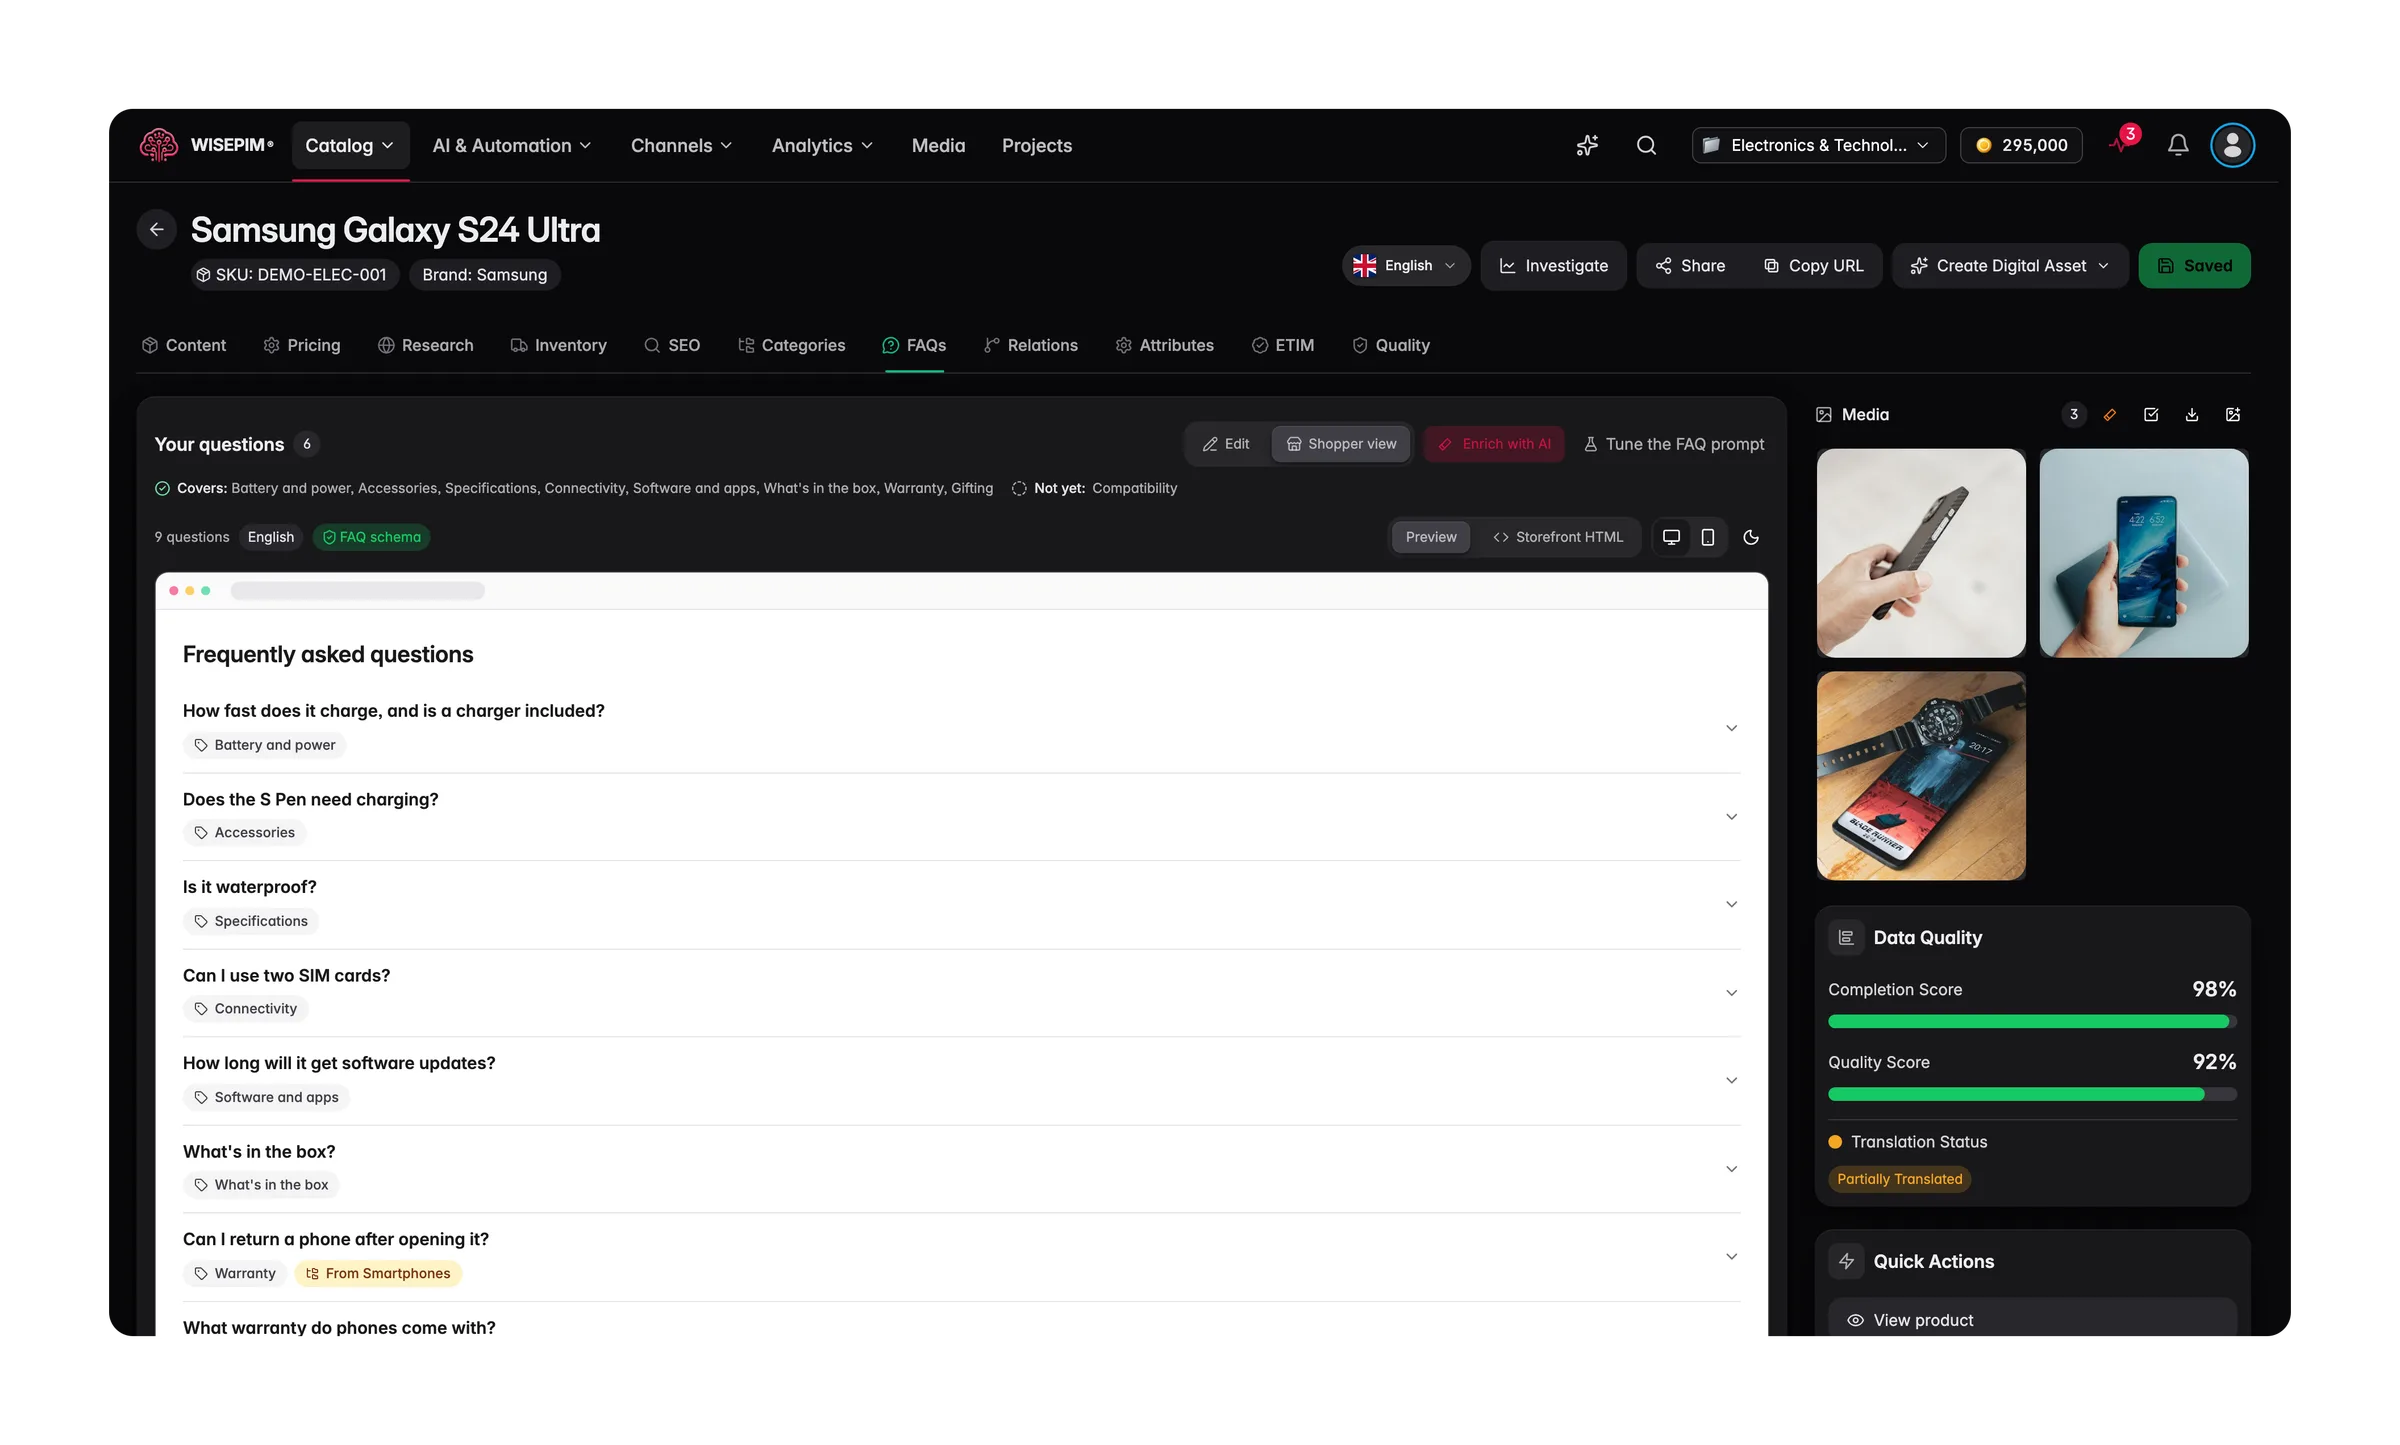The height and width of the screenshot is (1445, 2400).
Task: Click Enrich with AI button
Action: pos(1494,444)
